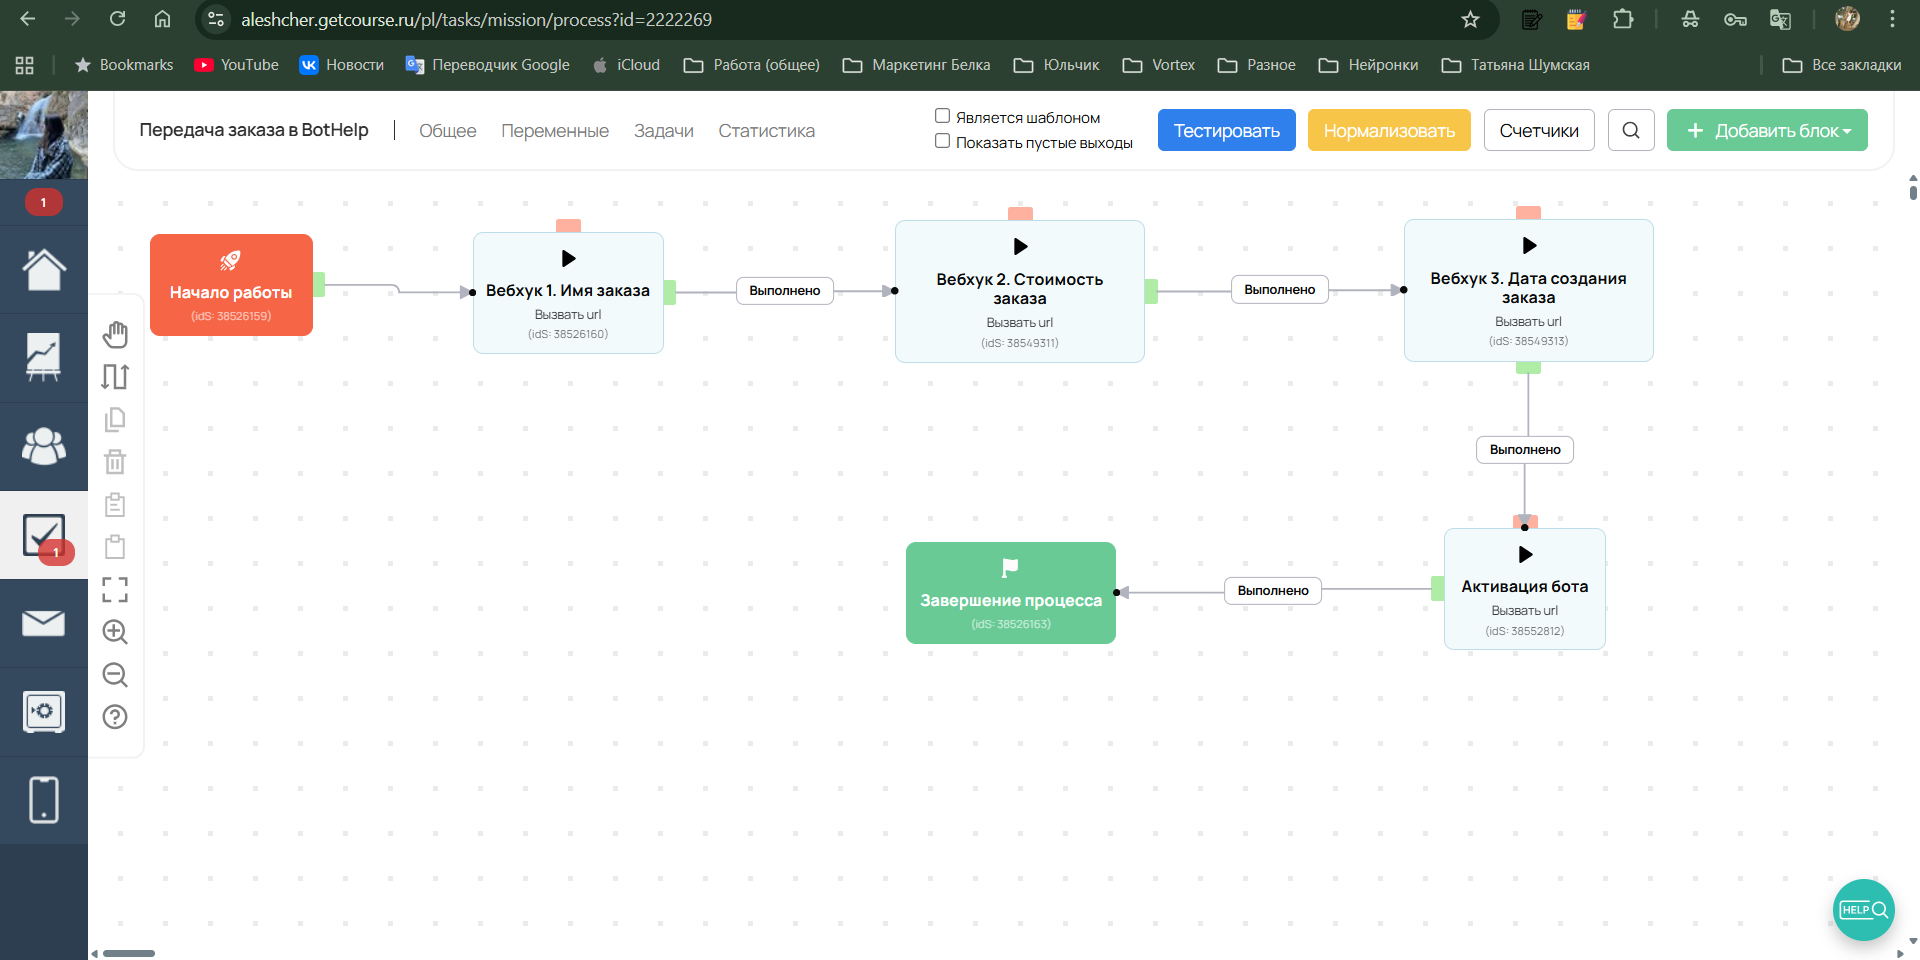Image resolution: width=1920 pixels, height=960 pixels.
Task: Click the zoom in magnifier icon
Action: (115, 632)
